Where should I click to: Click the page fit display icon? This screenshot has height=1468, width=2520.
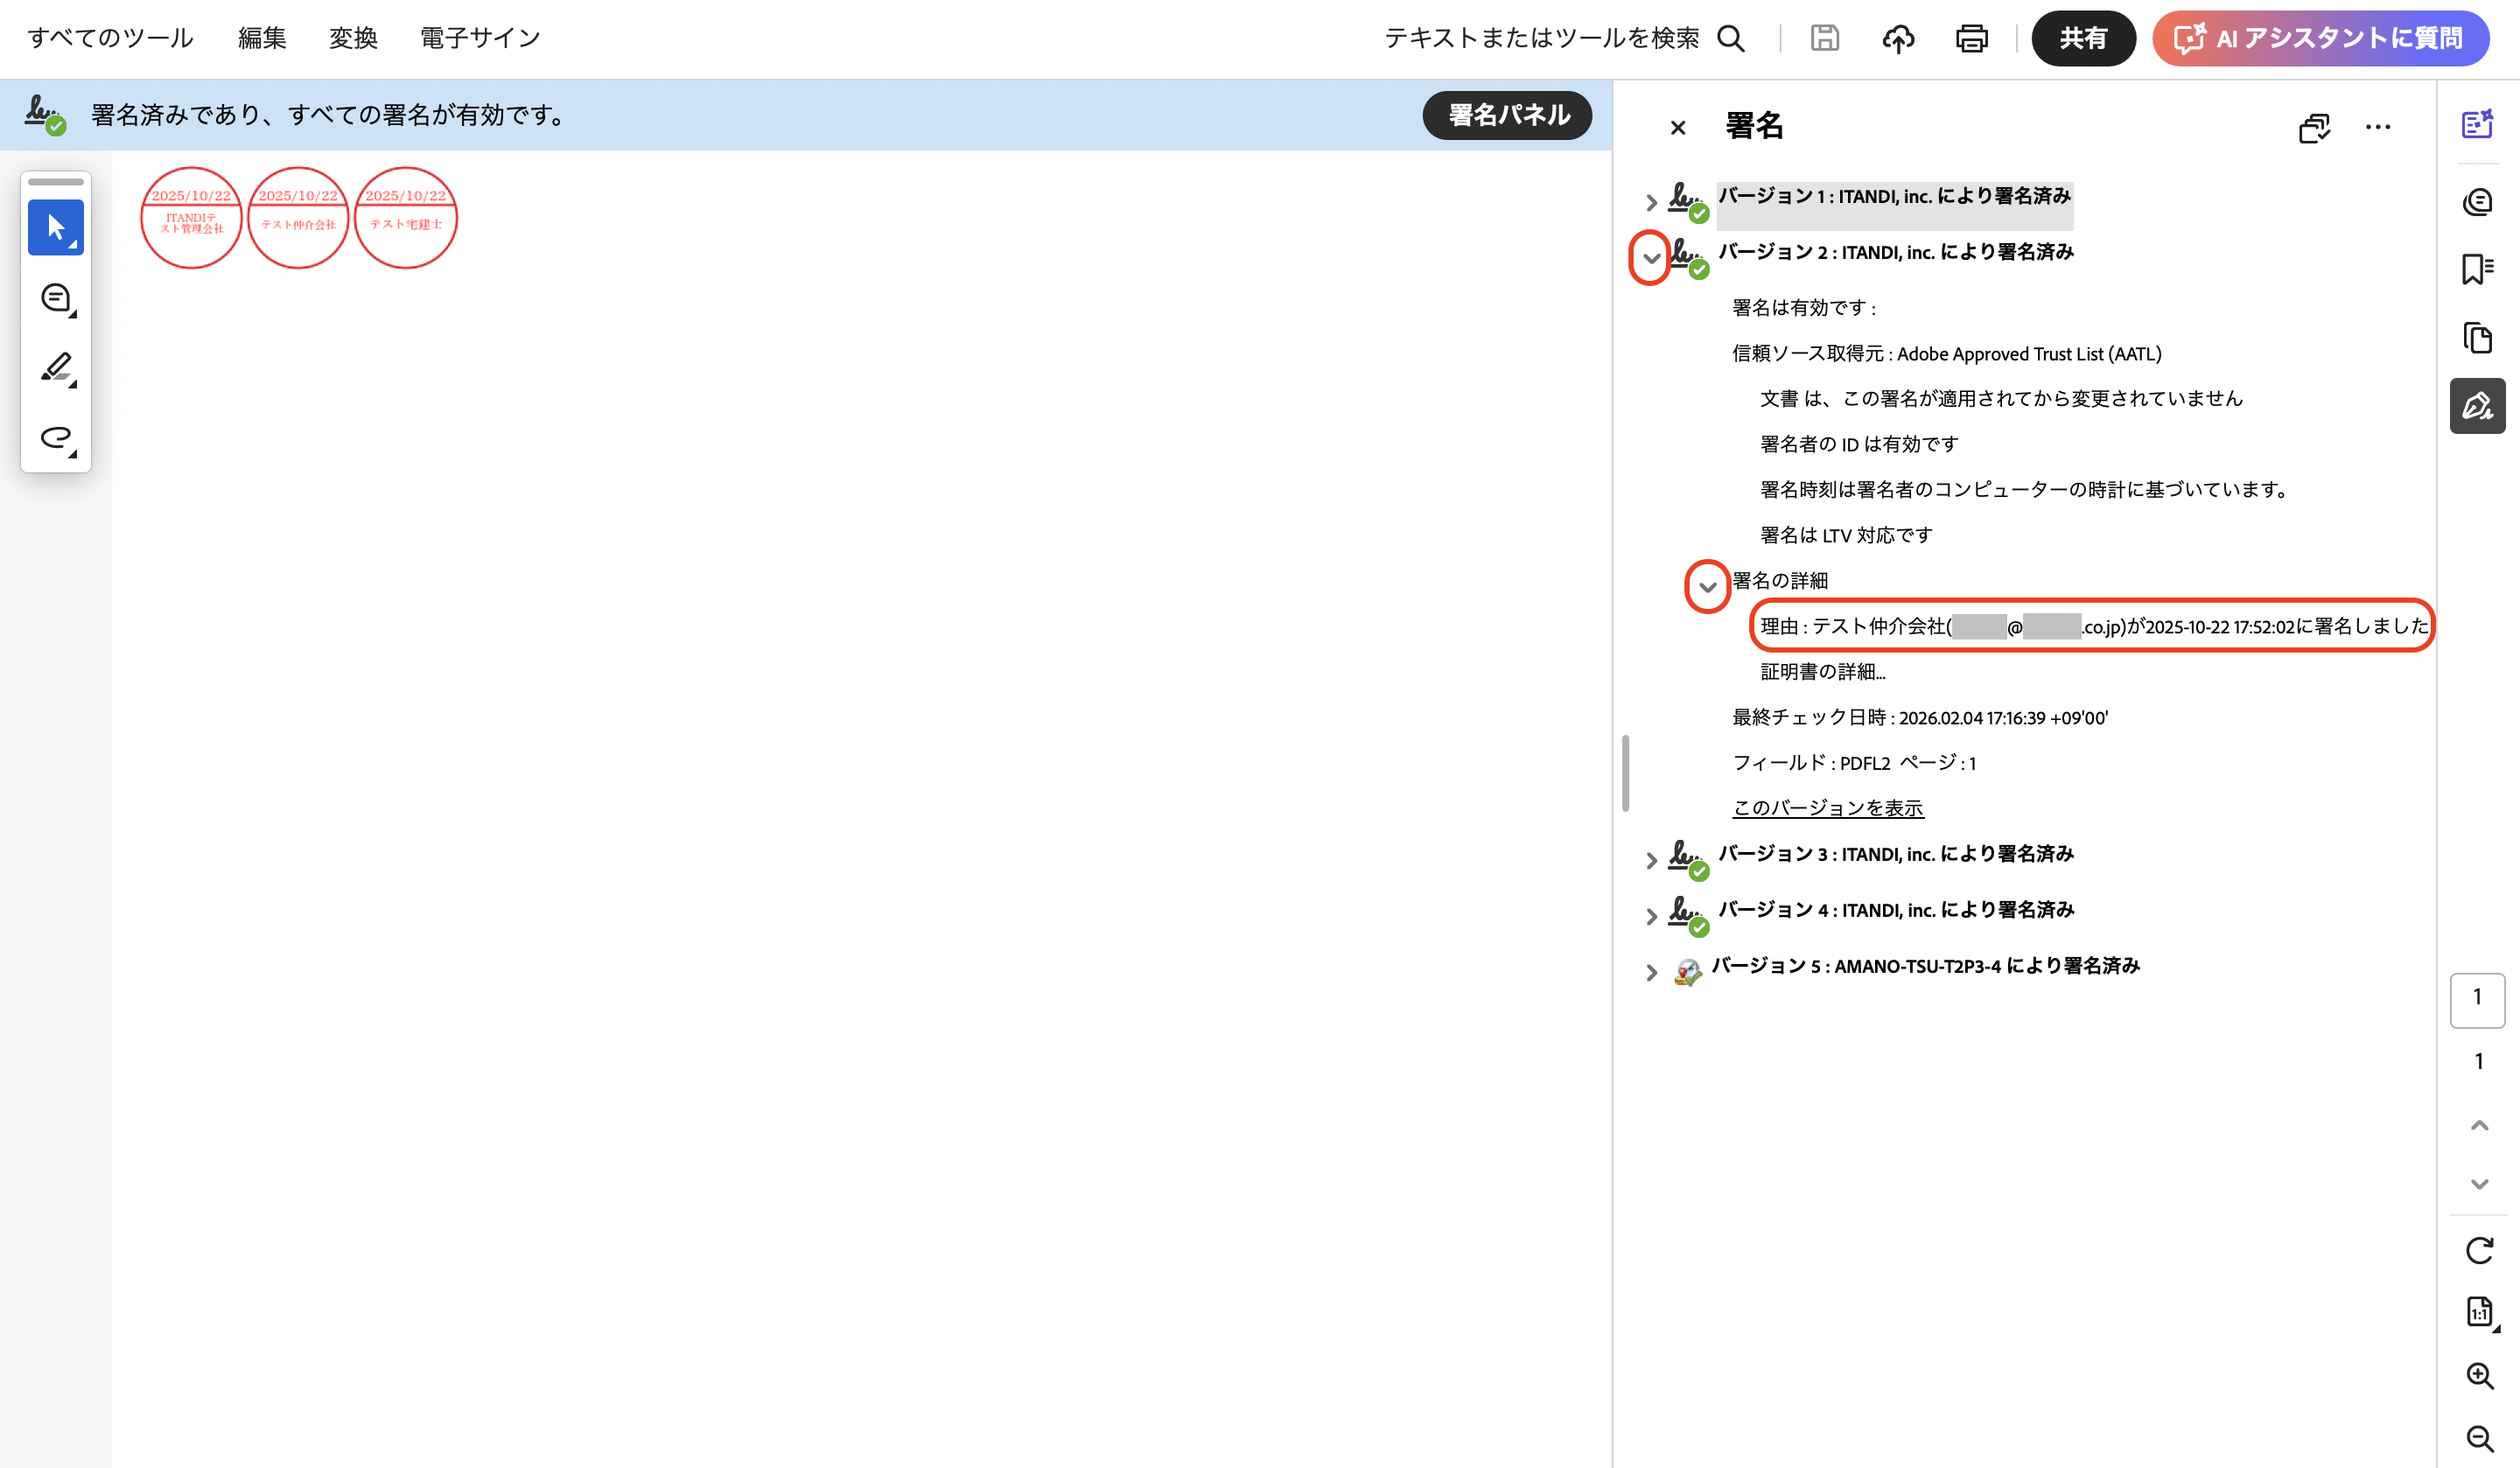tap(2479, 1311)
